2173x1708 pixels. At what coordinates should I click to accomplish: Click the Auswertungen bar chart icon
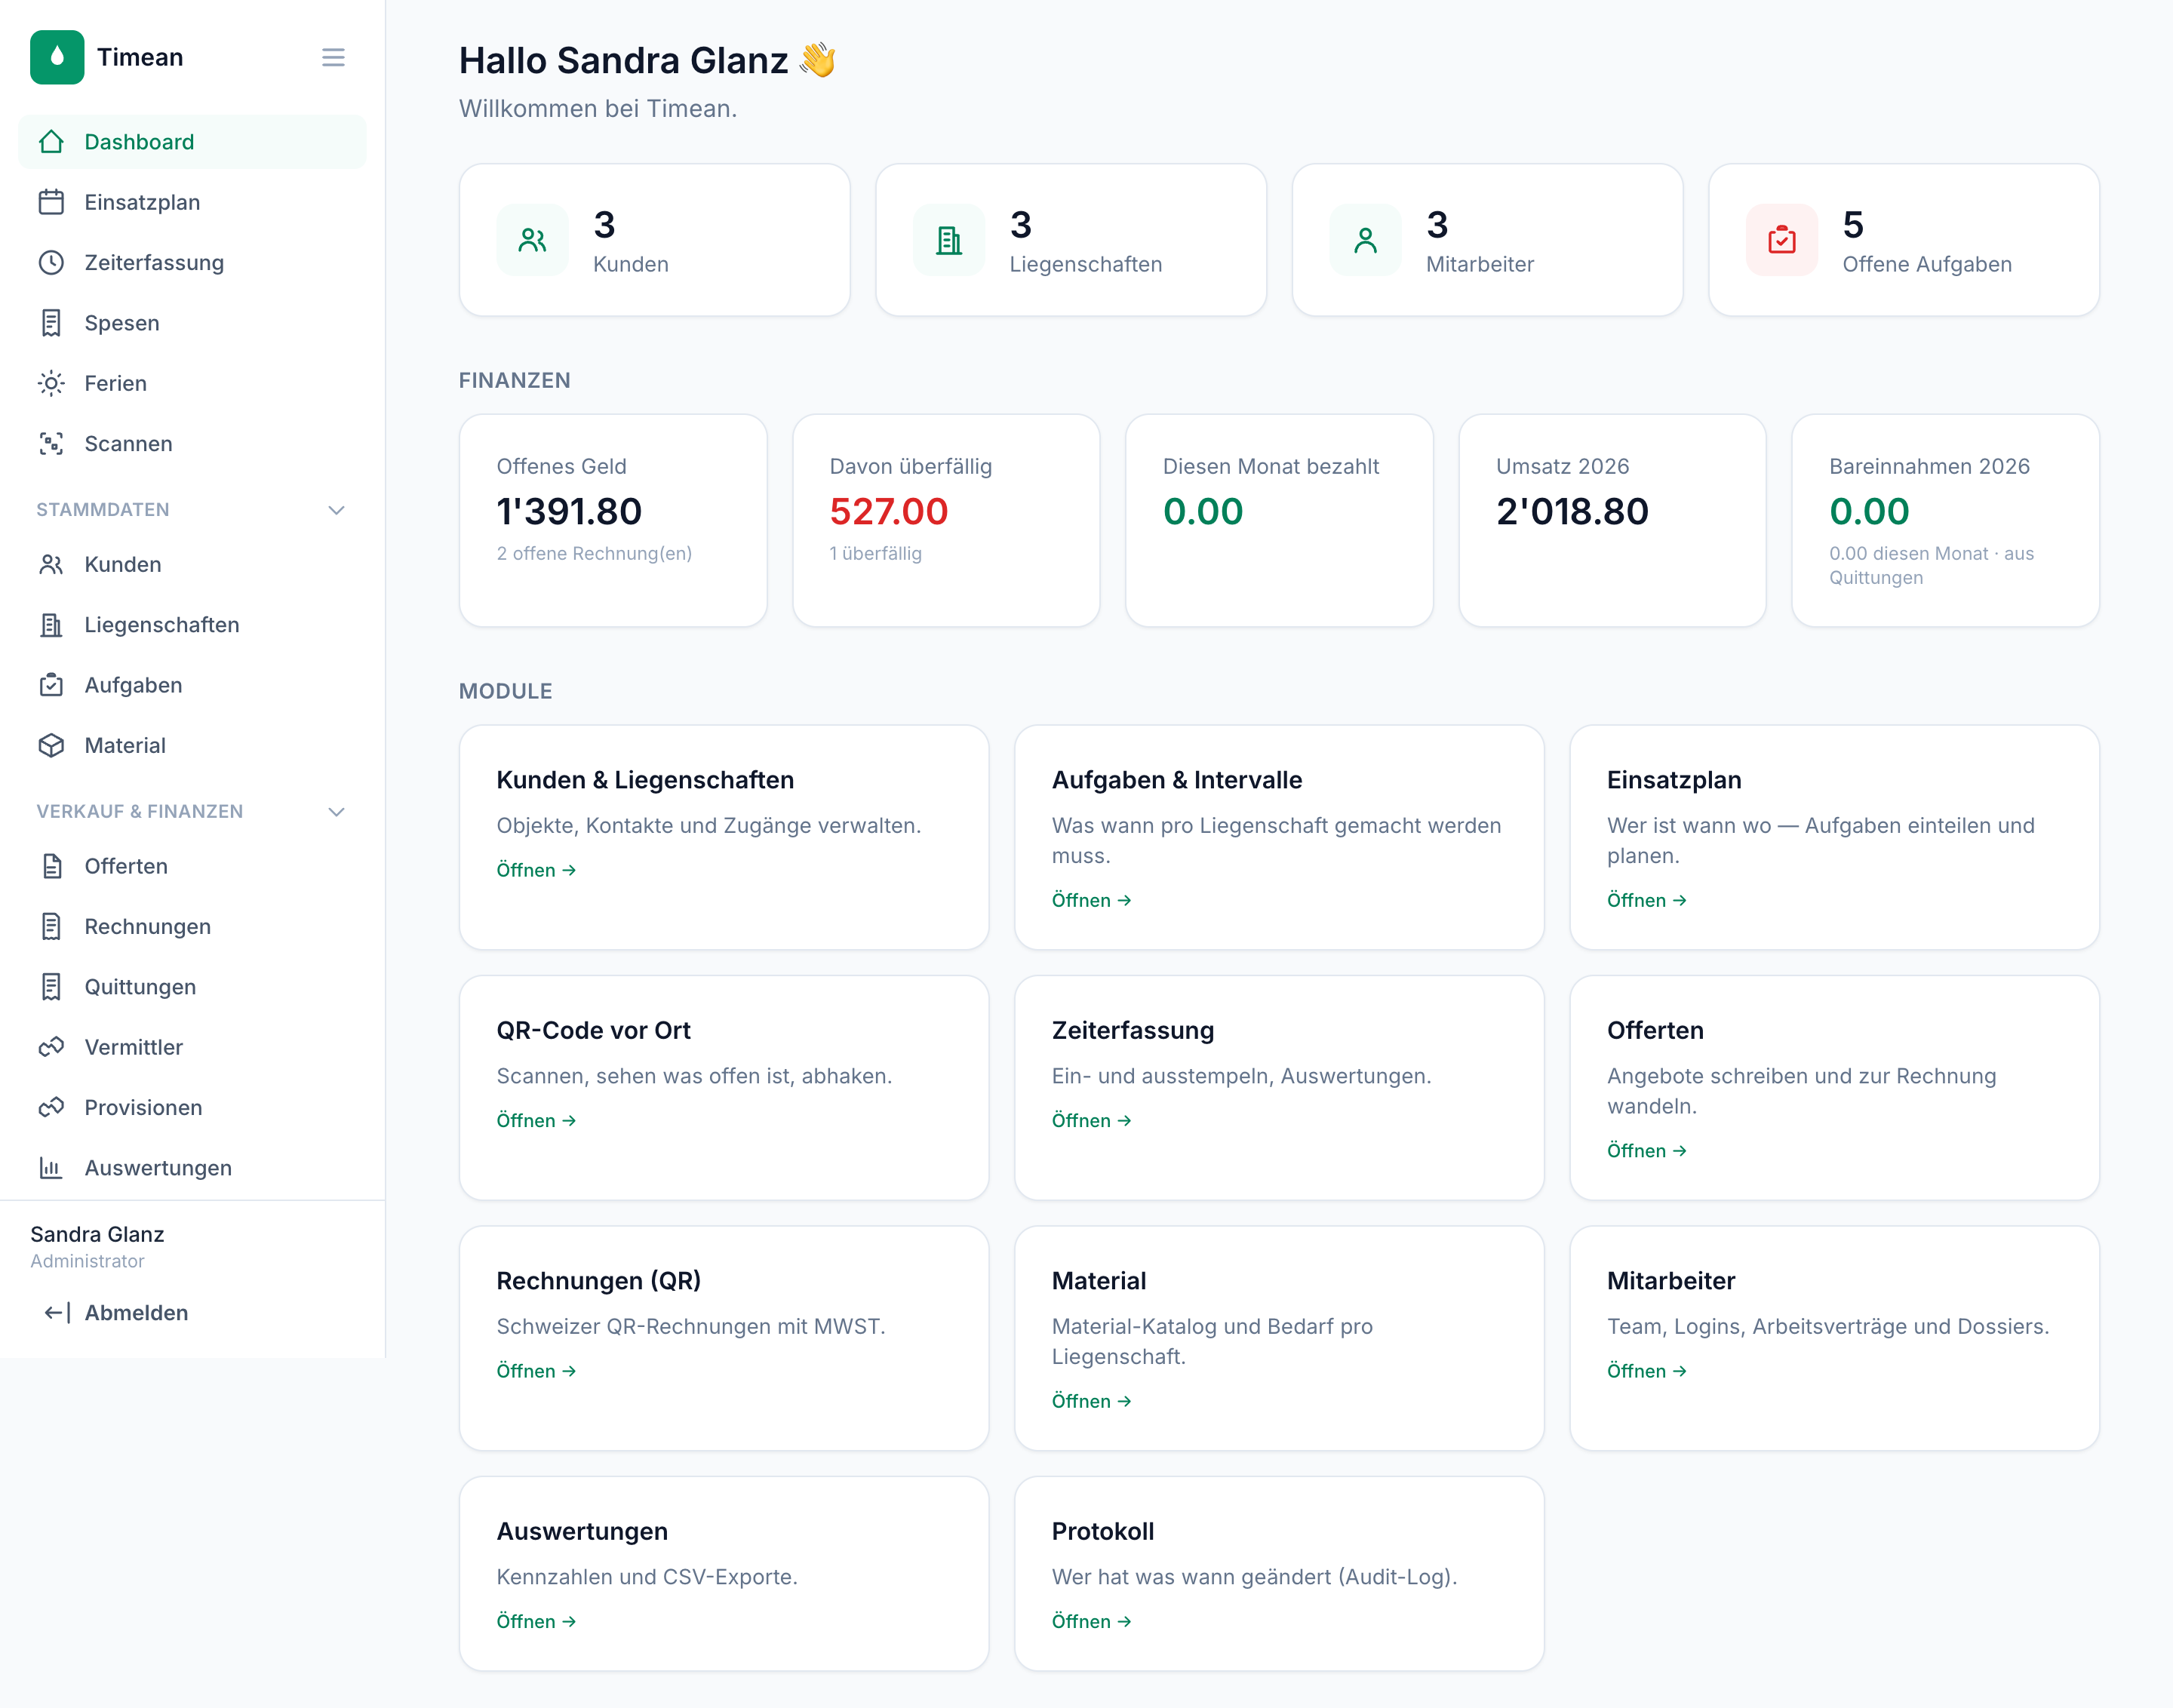tap(51, 1167)
